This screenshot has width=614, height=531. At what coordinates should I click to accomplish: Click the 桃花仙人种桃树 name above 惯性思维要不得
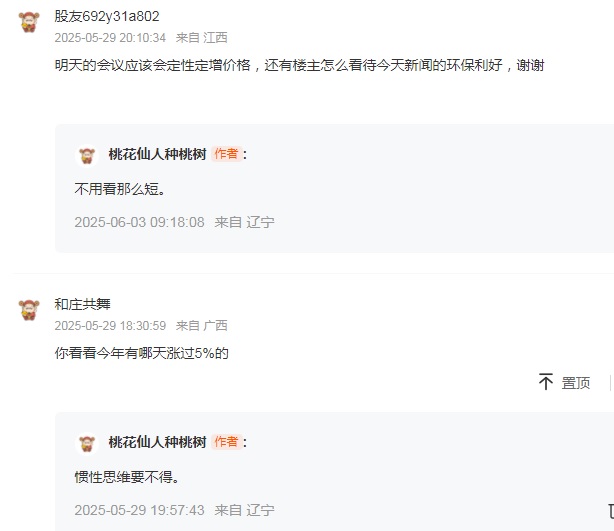click(157, 442)
